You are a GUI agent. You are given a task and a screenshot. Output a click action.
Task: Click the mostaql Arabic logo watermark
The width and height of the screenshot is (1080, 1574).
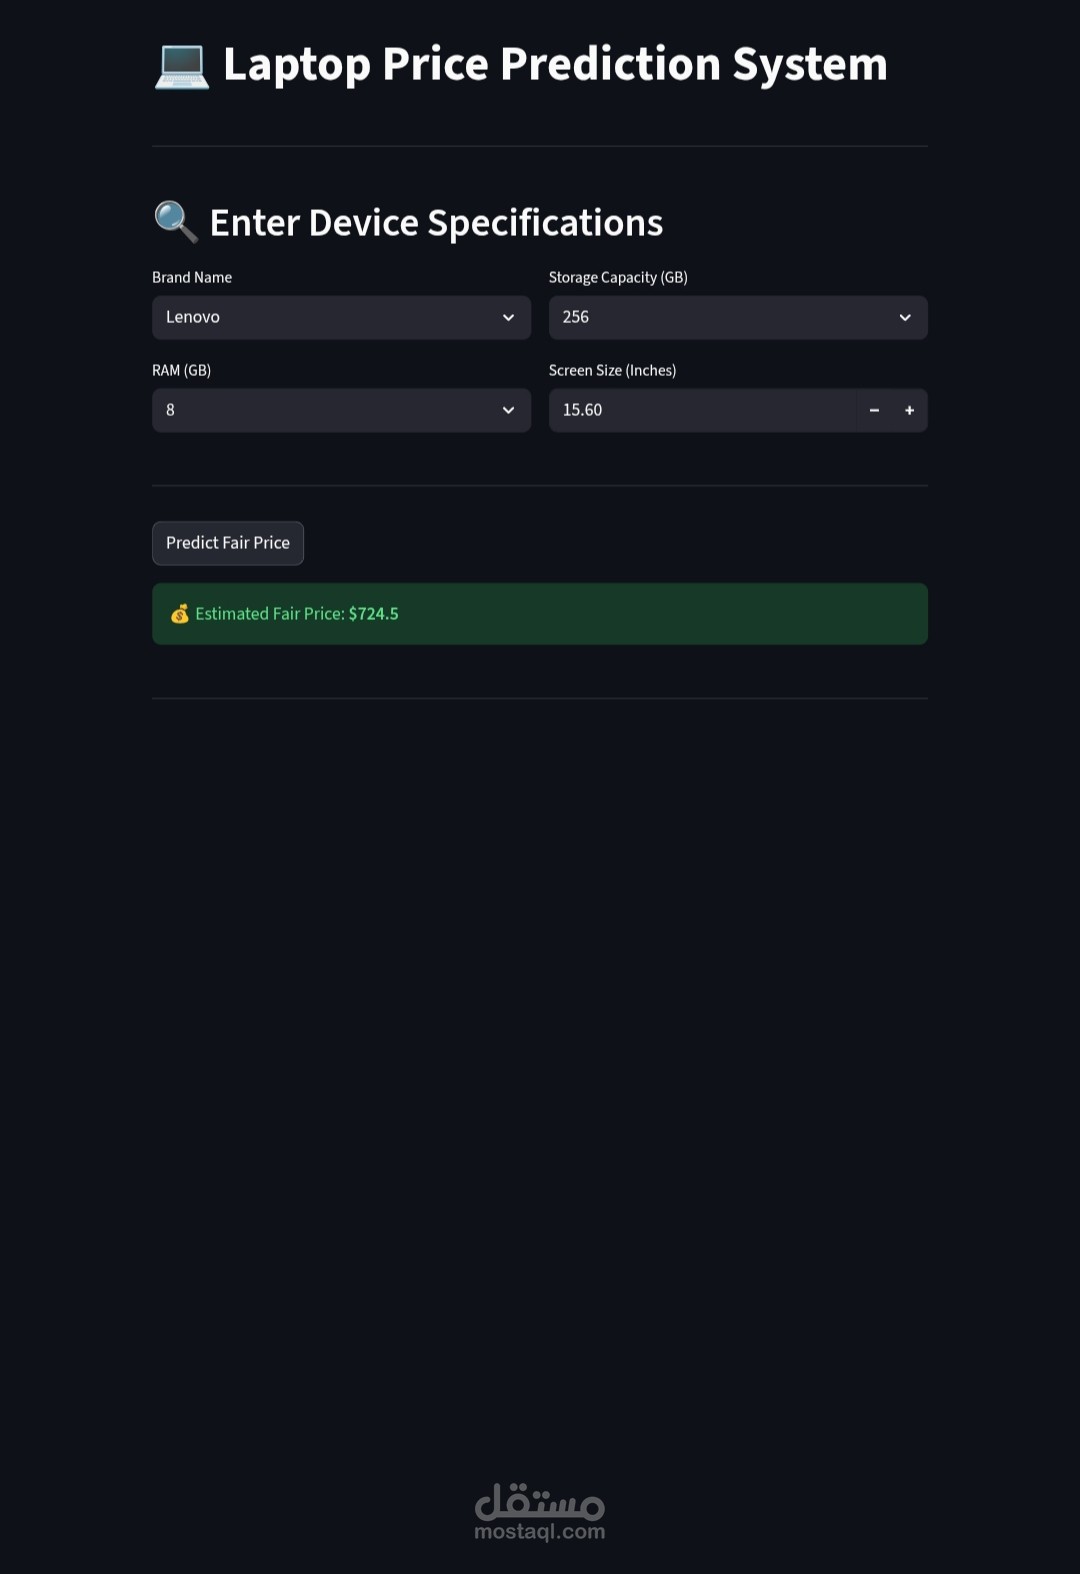540,1500
